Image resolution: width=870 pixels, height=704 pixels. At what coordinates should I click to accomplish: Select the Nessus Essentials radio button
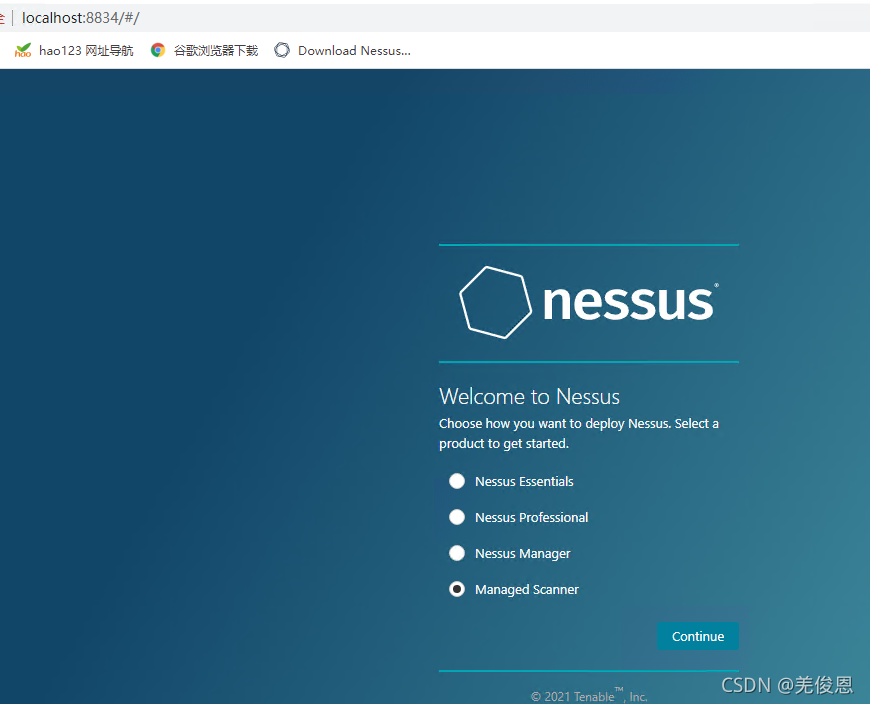[x=457, y=481]
